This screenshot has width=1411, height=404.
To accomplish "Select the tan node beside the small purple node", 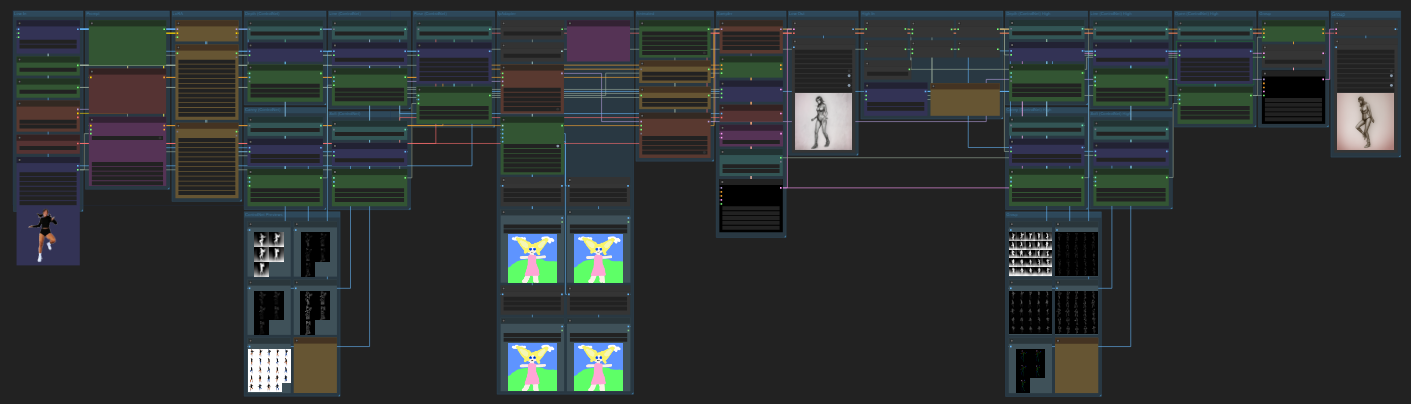I will (x=965, y=100).
